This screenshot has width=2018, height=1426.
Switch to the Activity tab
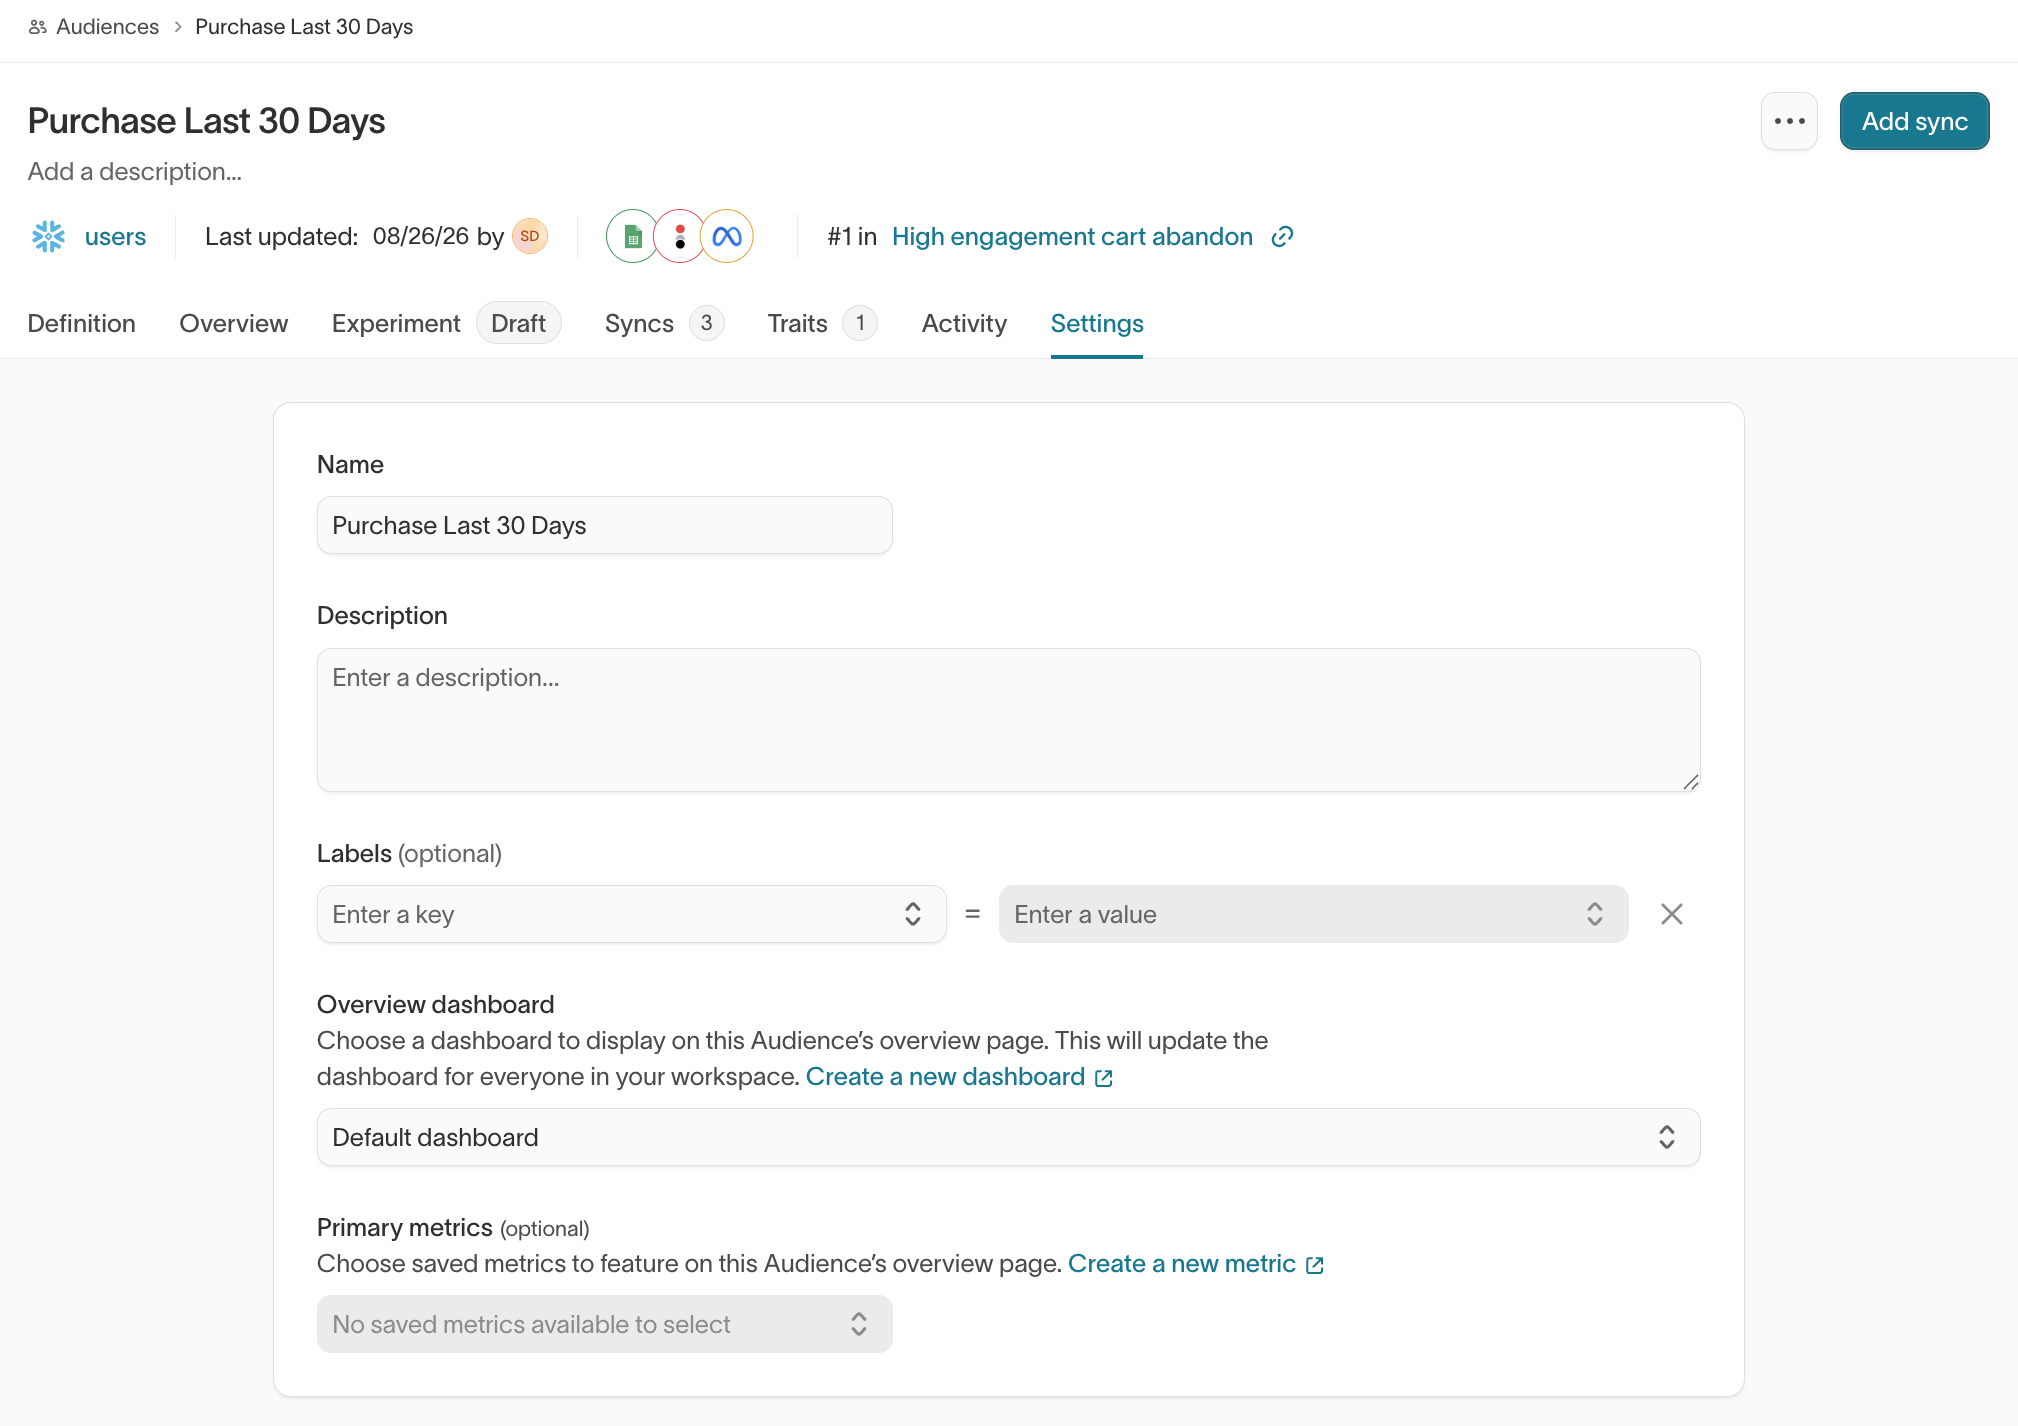point(964,323)
